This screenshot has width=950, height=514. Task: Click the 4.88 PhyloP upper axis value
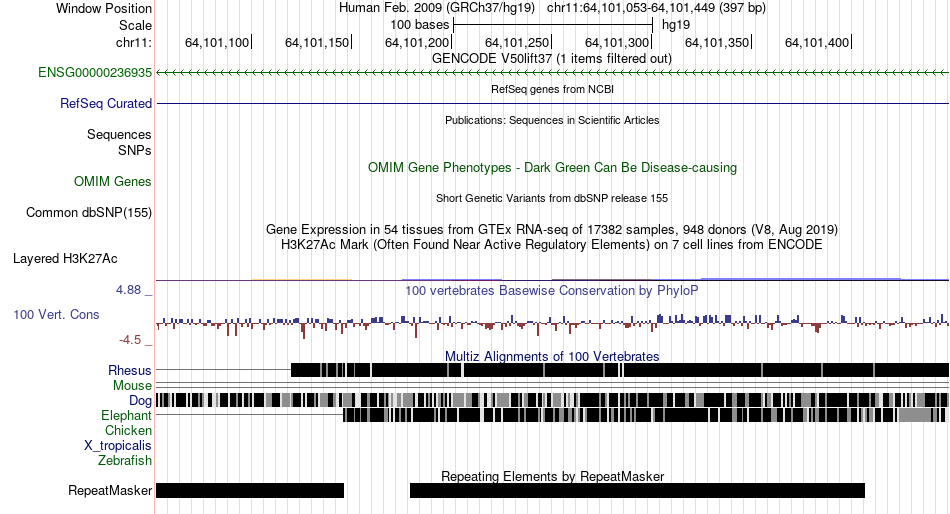tap(128, 290)
